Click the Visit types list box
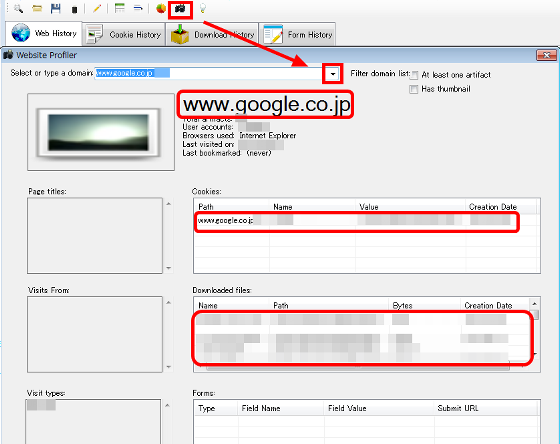This screenshot has height=444, width=560. click(x=93, y=421)
